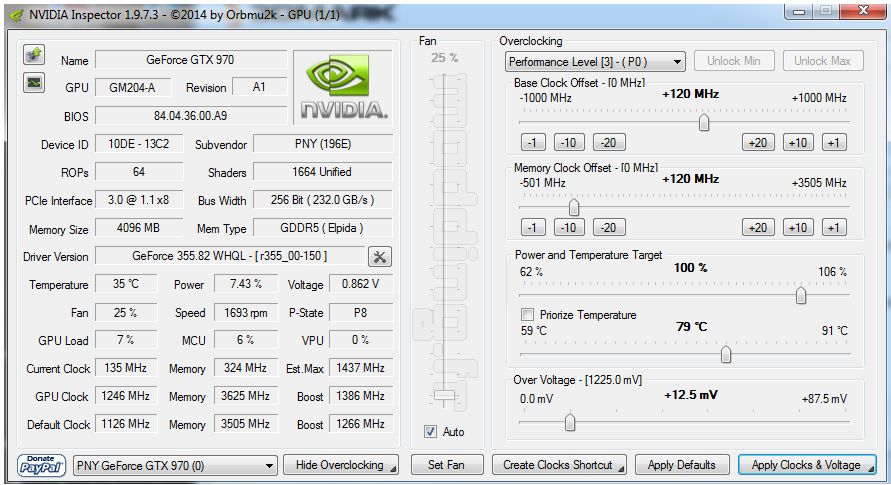Click the GPU field GM204-A

point(132,87)
